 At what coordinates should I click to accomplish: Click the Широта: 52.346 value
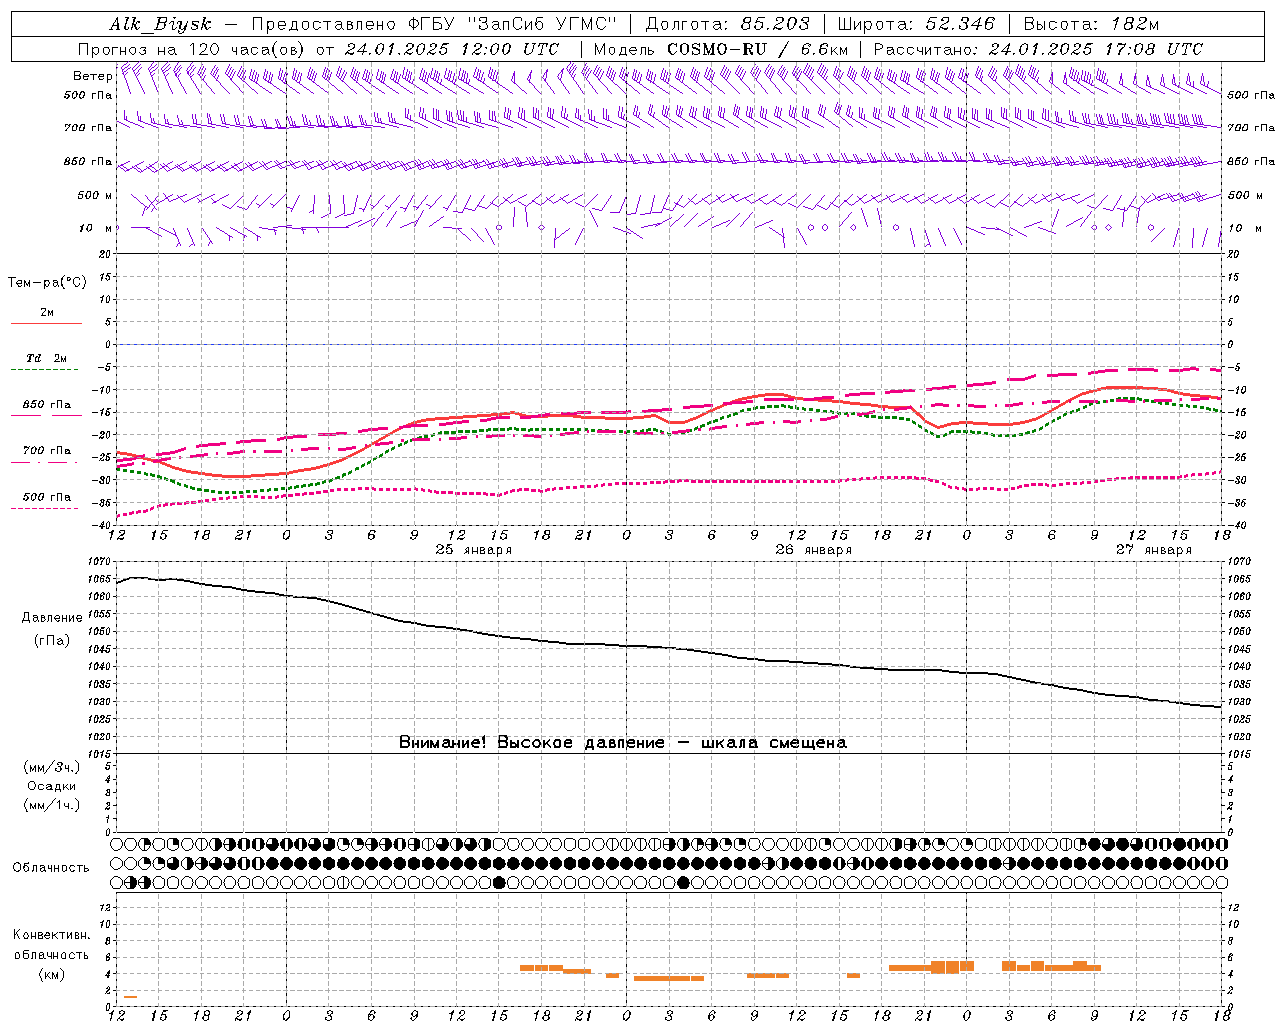(x=916, y=24)
